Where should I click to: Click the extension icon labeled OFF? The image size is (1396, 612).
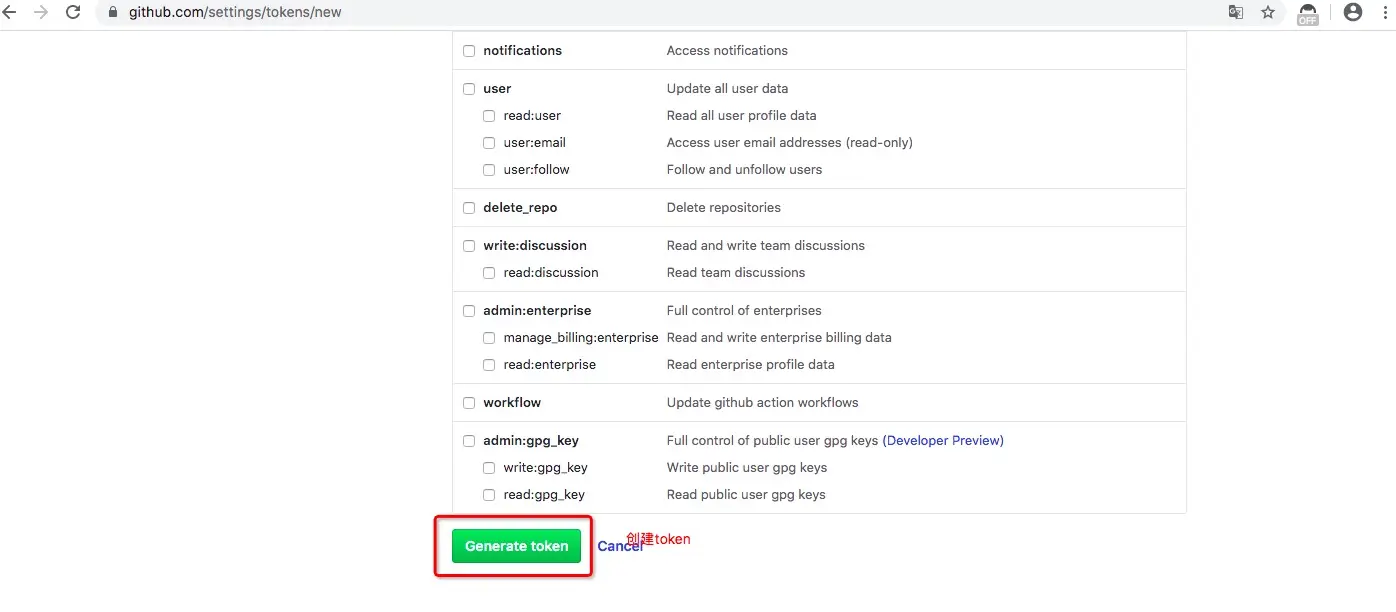point(1307,13)
